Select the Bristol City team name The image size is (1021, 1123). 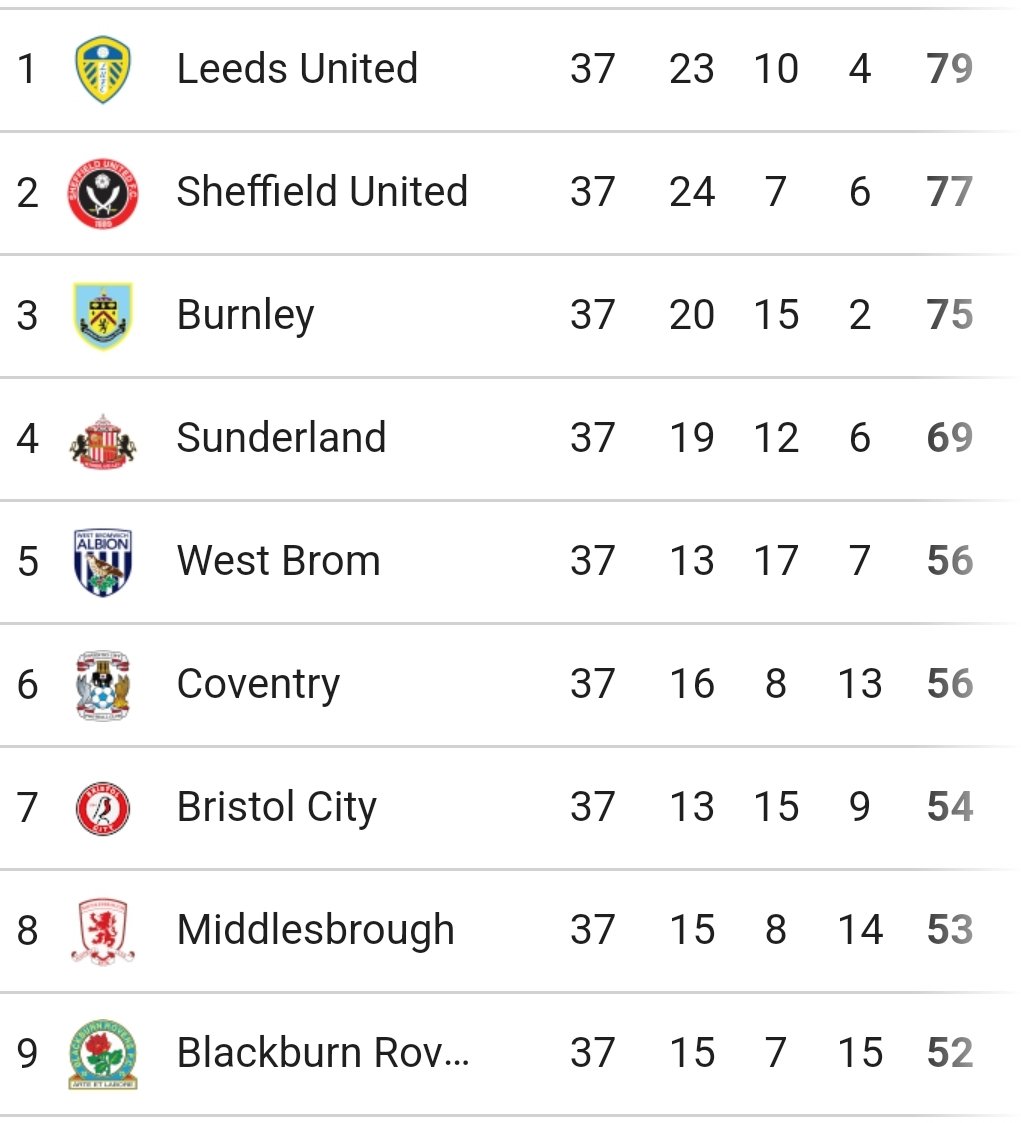tap(276, 808)
